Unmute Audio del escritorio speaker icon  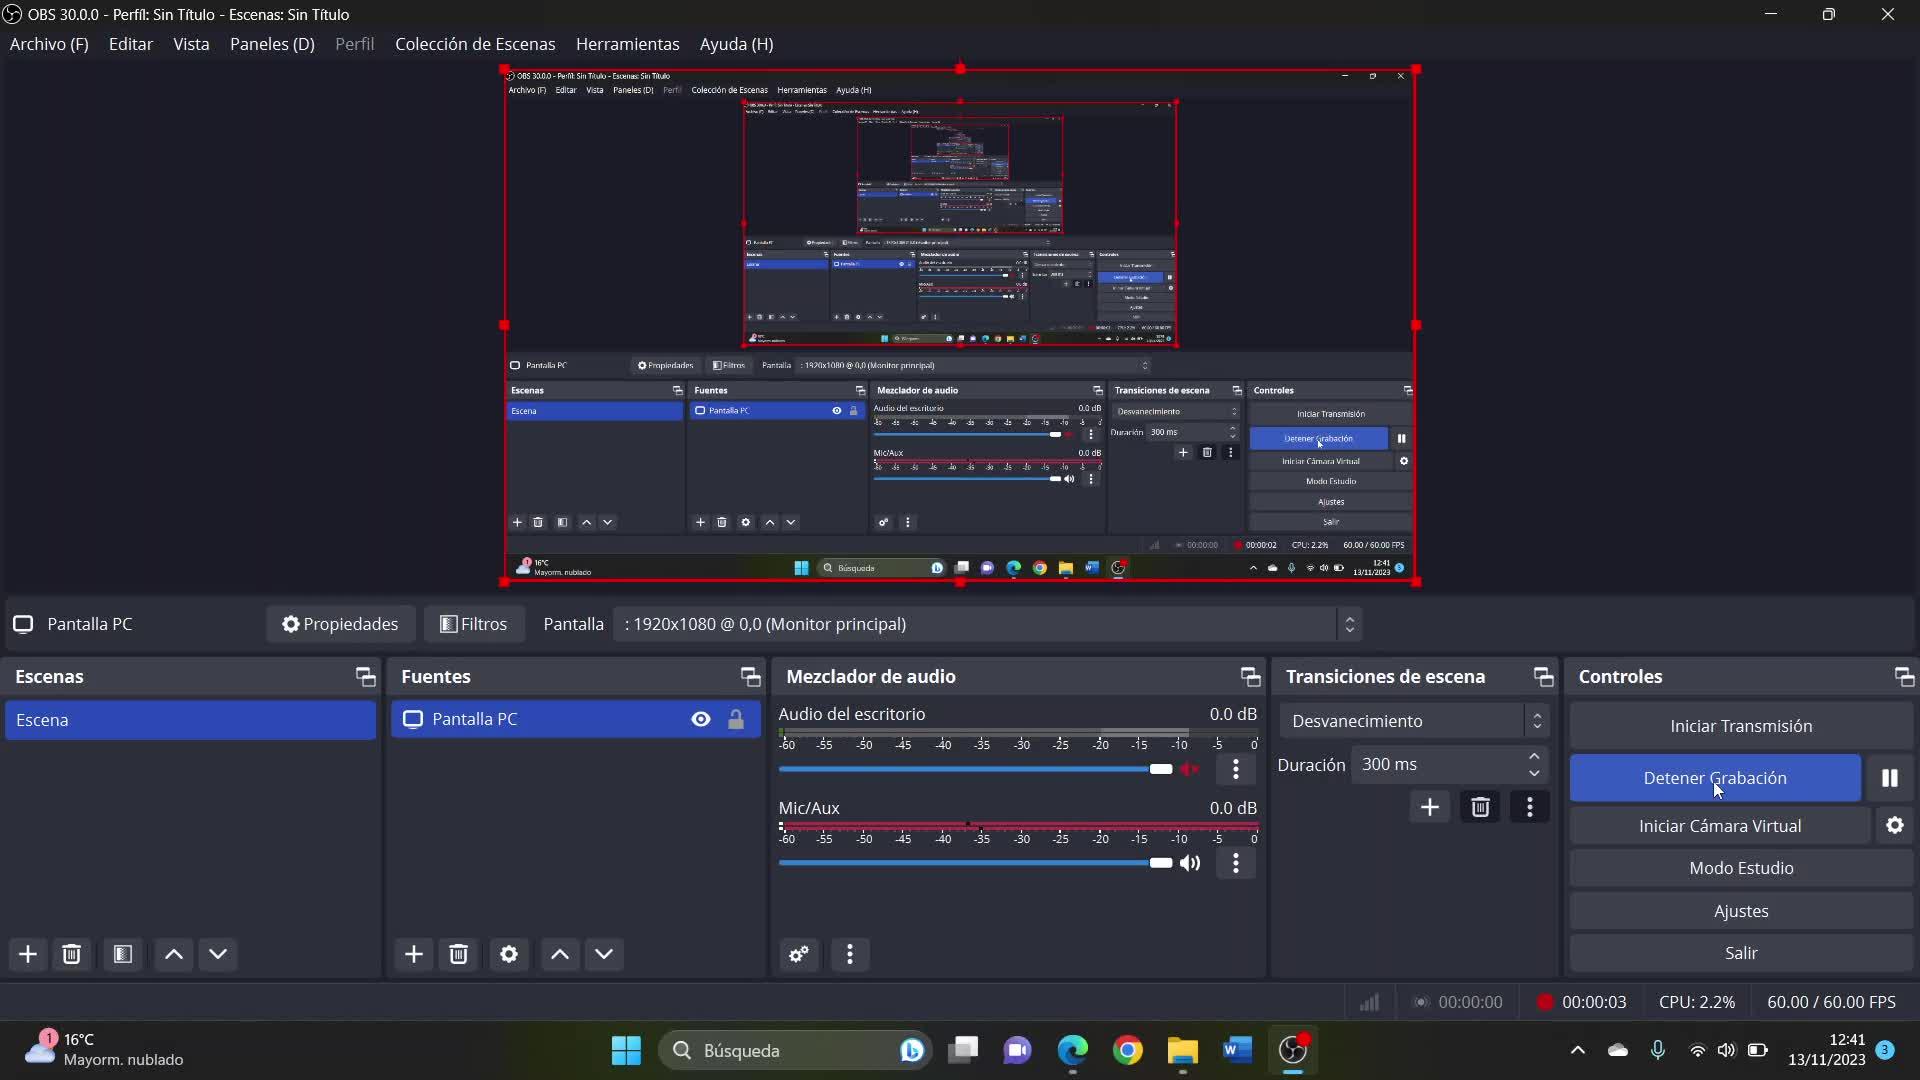[1190, 769]
